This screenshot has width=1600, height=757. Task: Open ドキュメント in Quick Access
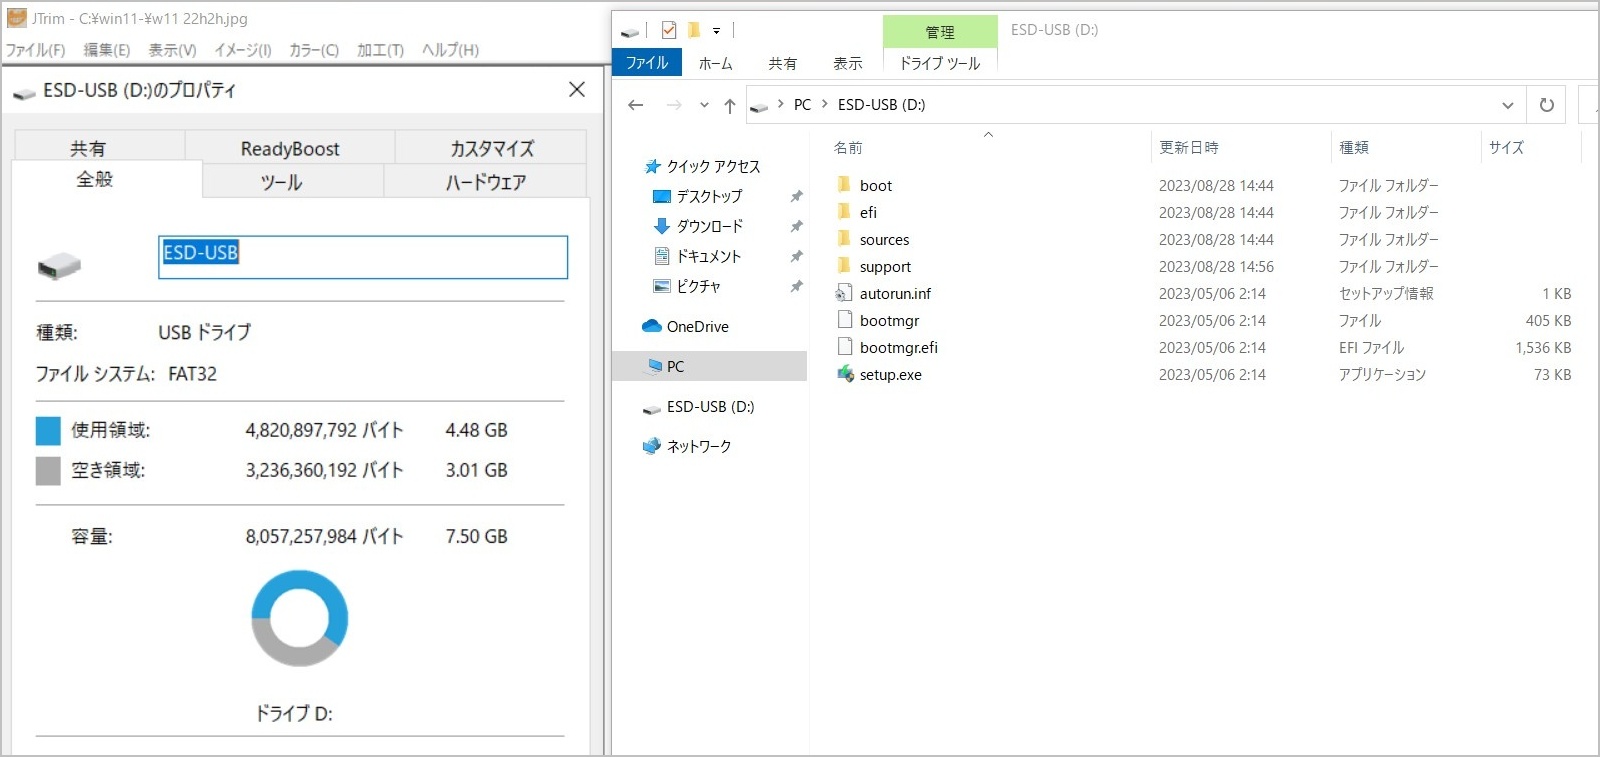709,256
